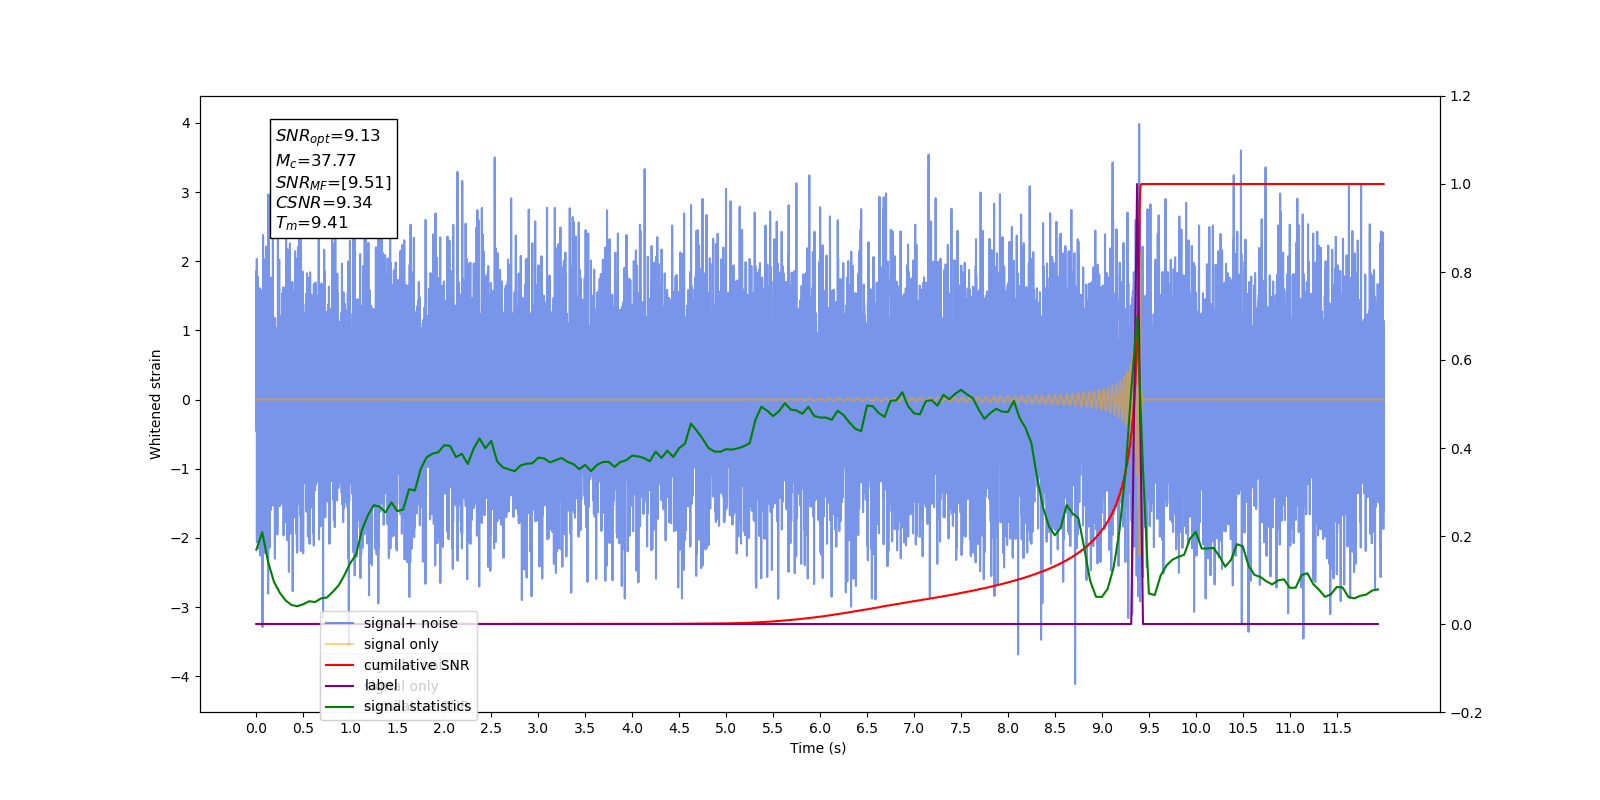Click the right-axis tick label 0.6
1600x800 pixels.
pyautogui.click(x=1461, y=361)
